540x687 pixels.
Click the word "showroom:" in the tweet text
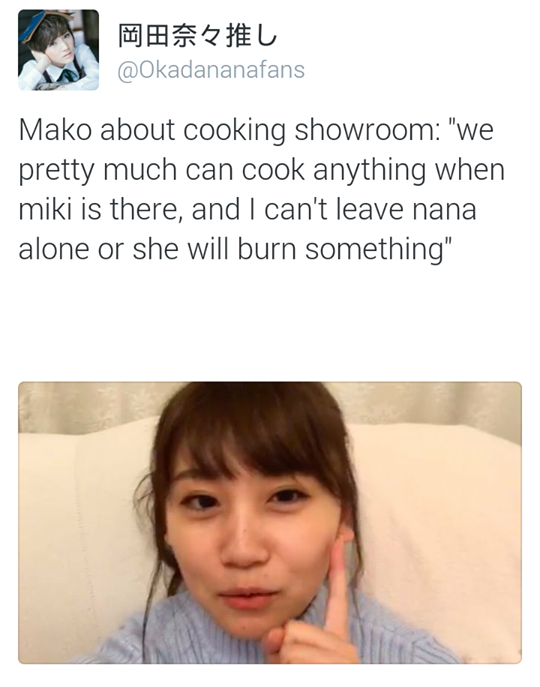coord(368,130)
